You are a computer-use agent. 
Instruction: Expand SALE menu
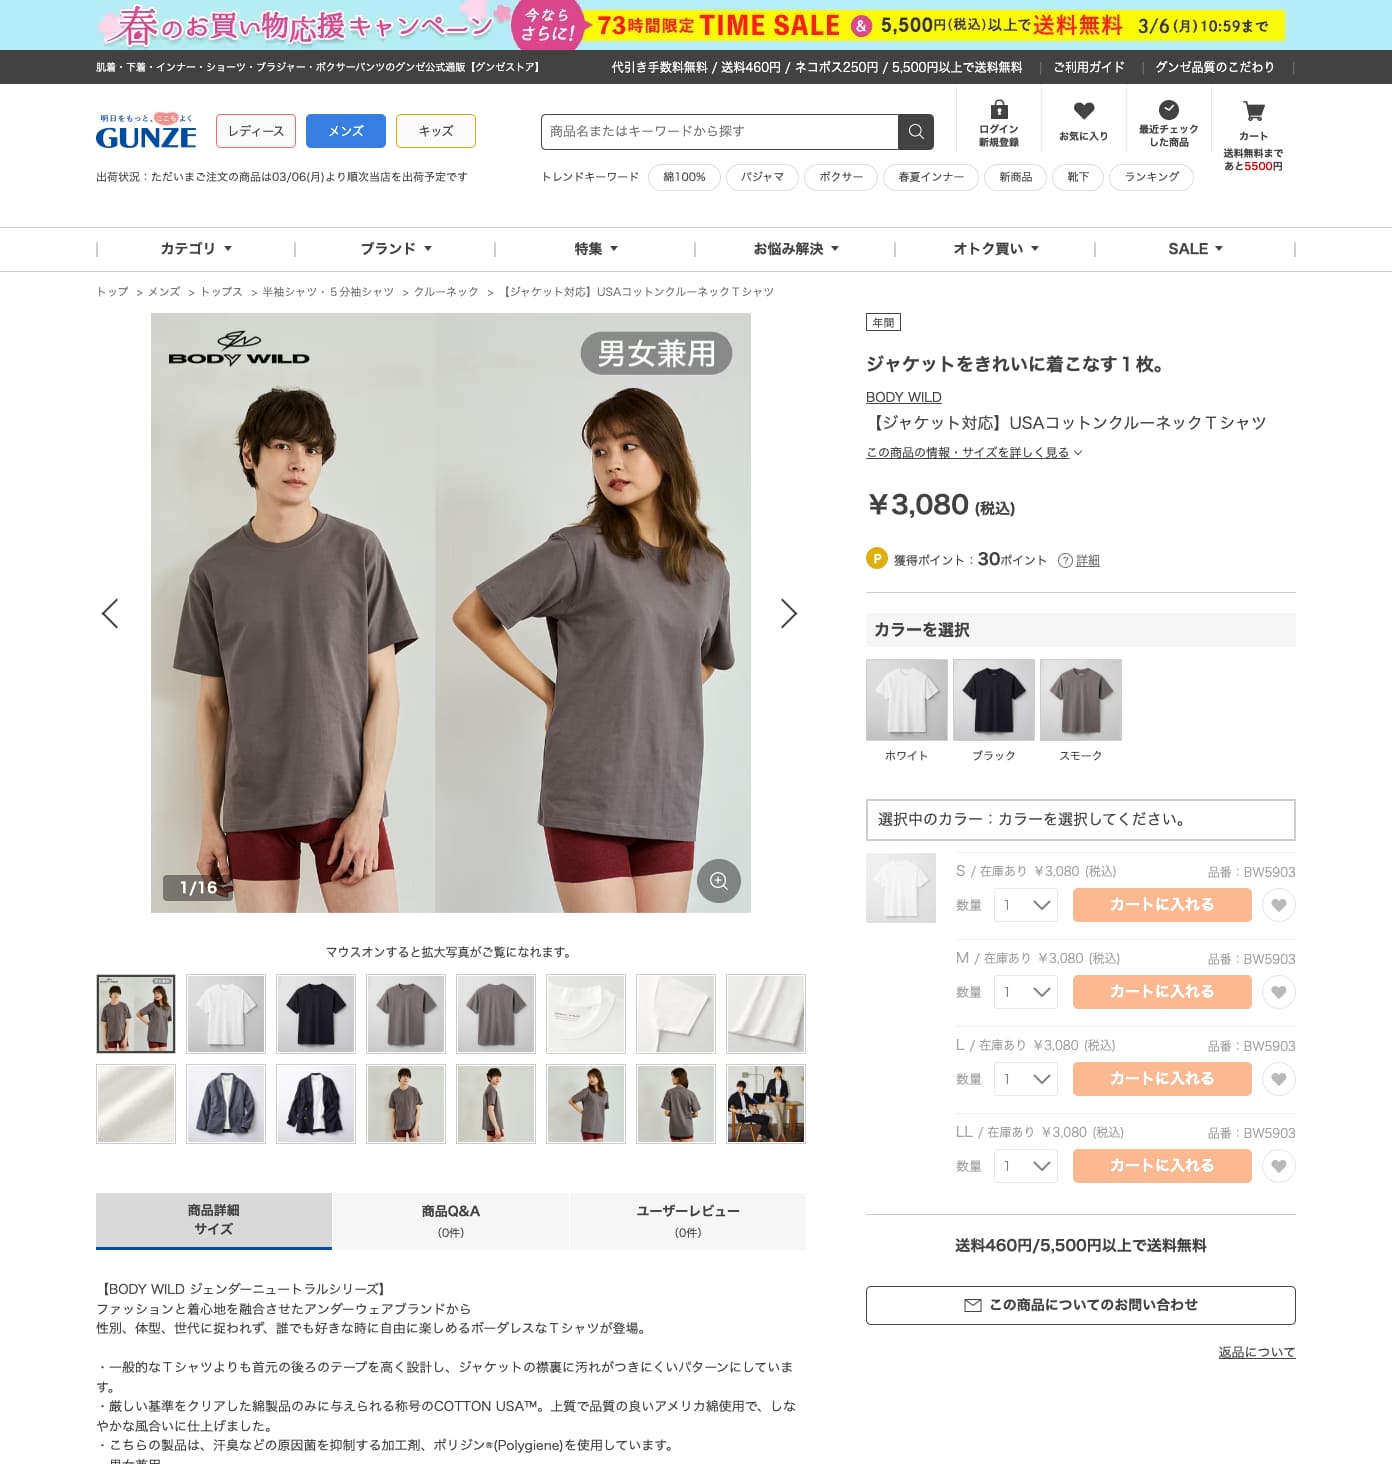tap(1196, 249)
